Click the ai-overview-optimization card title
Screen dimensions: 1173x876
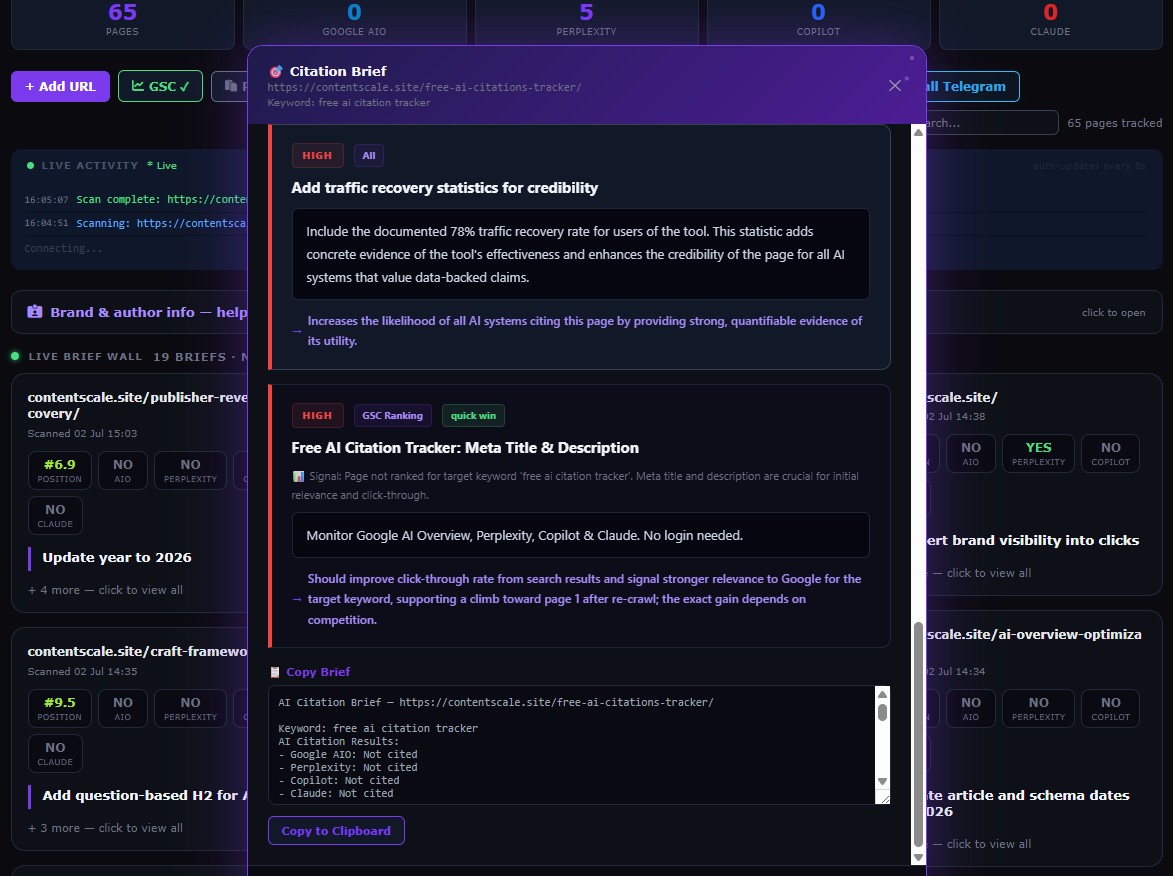coord(1034,634)
